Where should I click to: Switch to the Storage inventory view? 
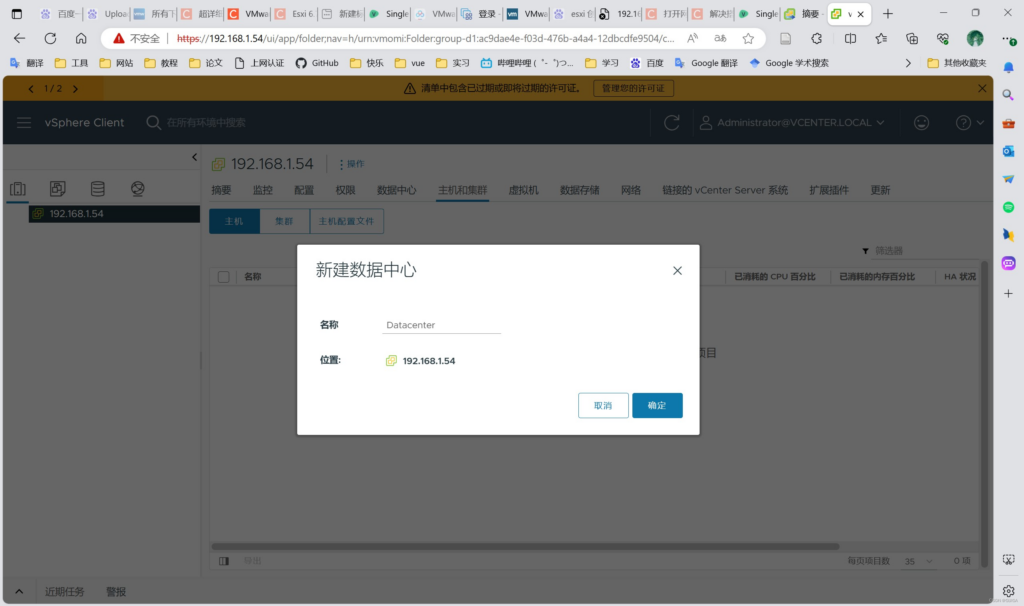pyautogui.click(x=97, y=189)
